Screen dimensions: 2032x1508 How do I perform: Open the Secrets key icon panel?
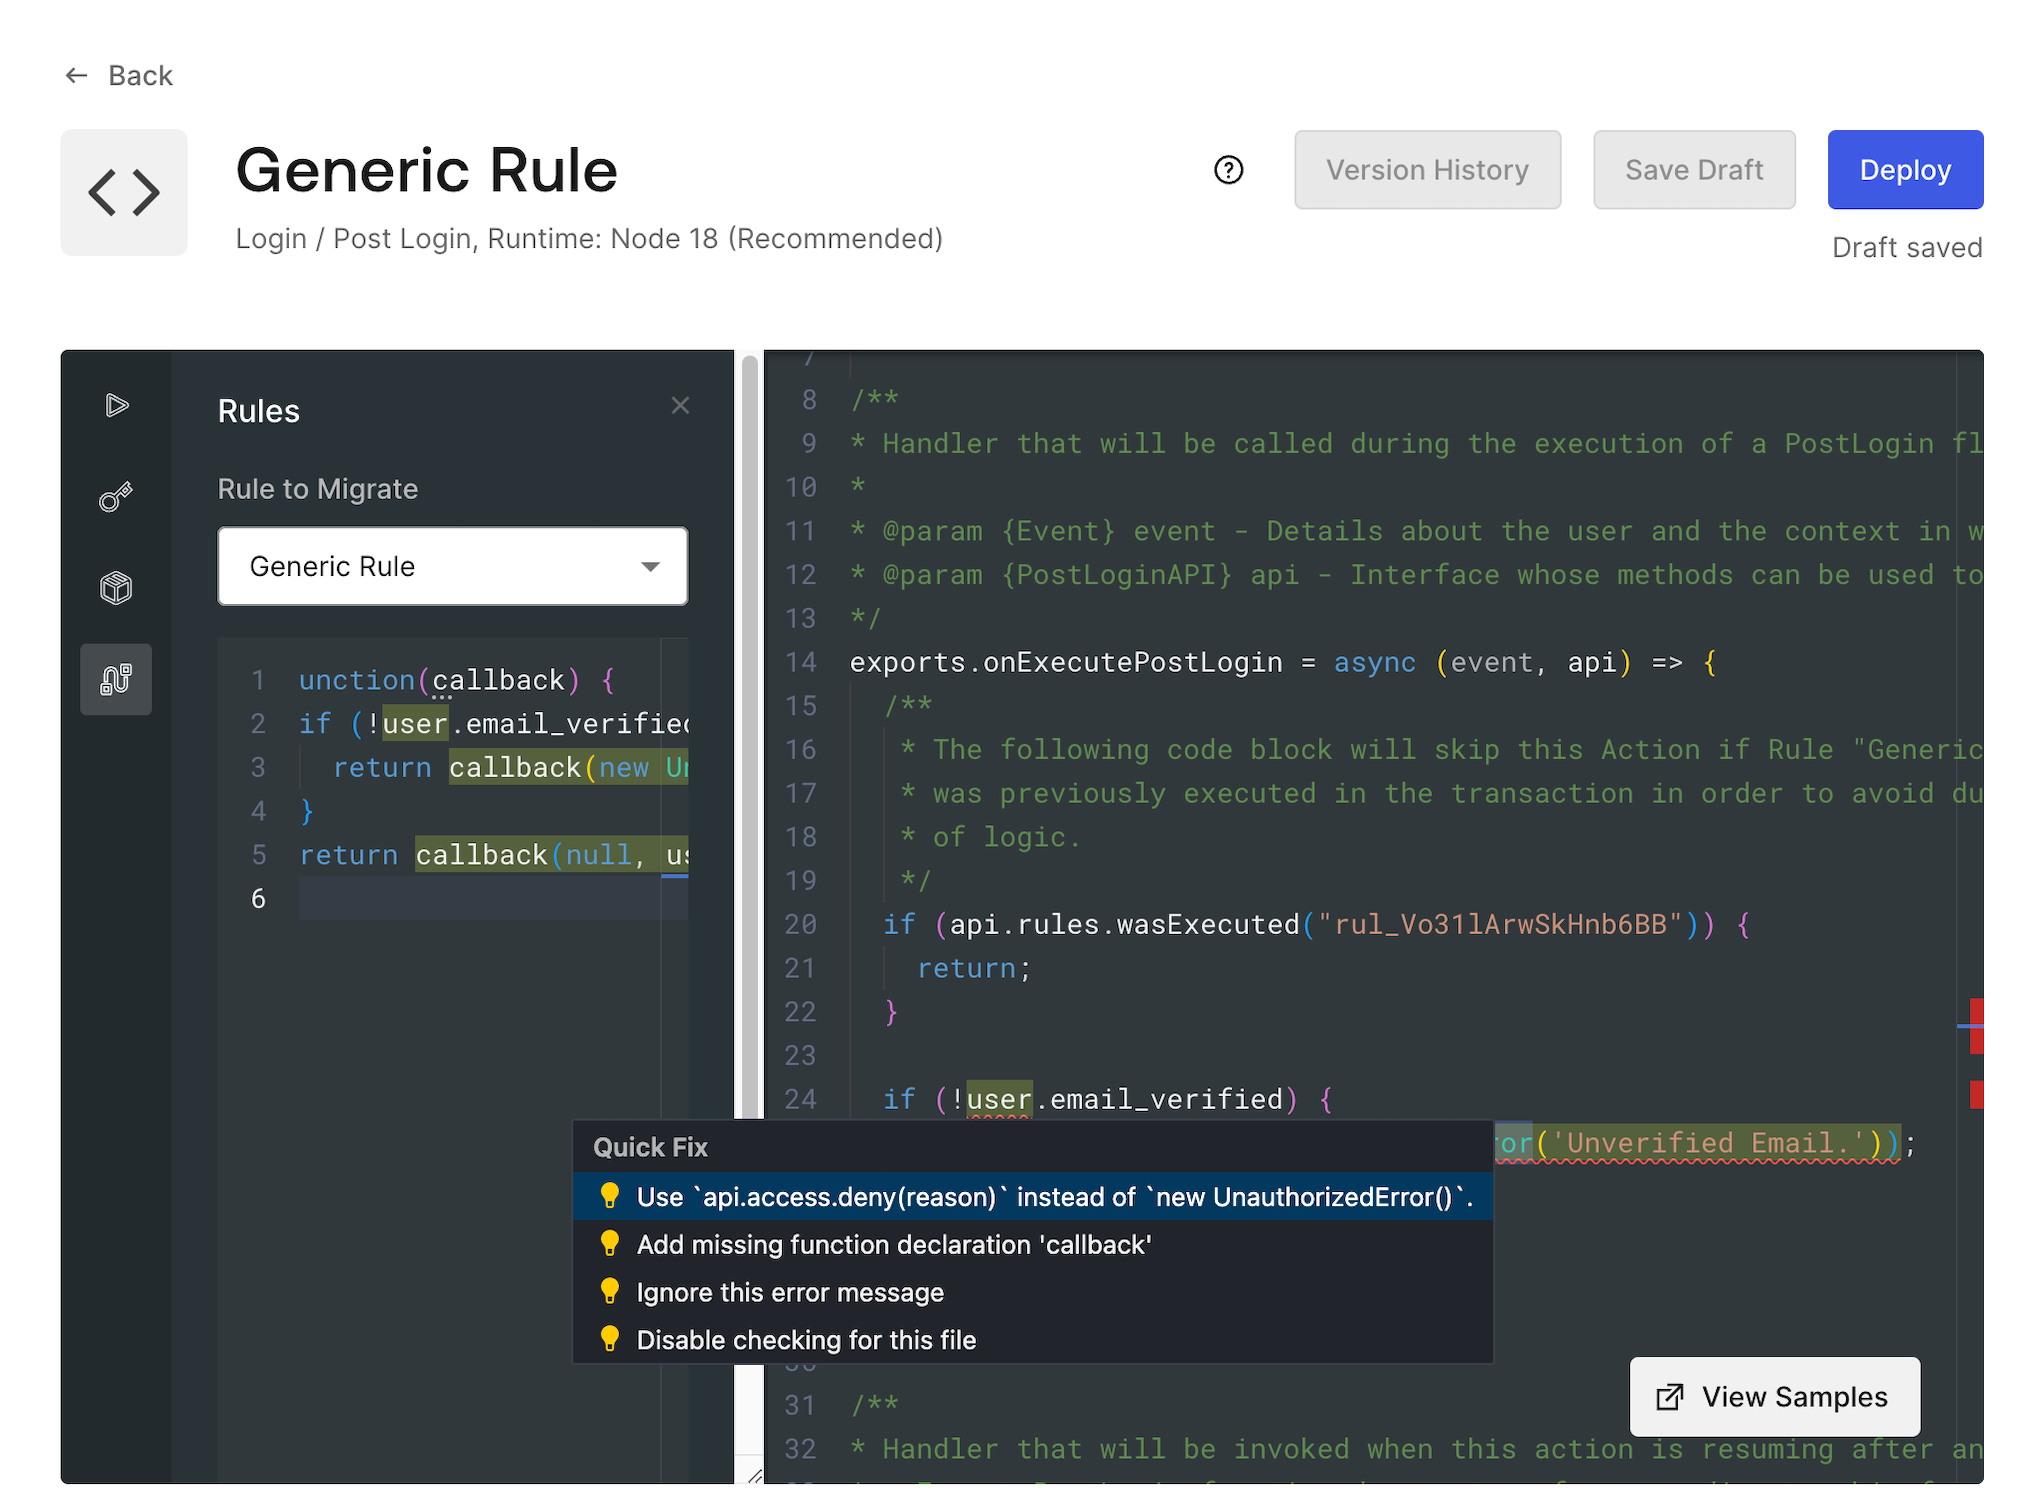click(x=116, y=496)
